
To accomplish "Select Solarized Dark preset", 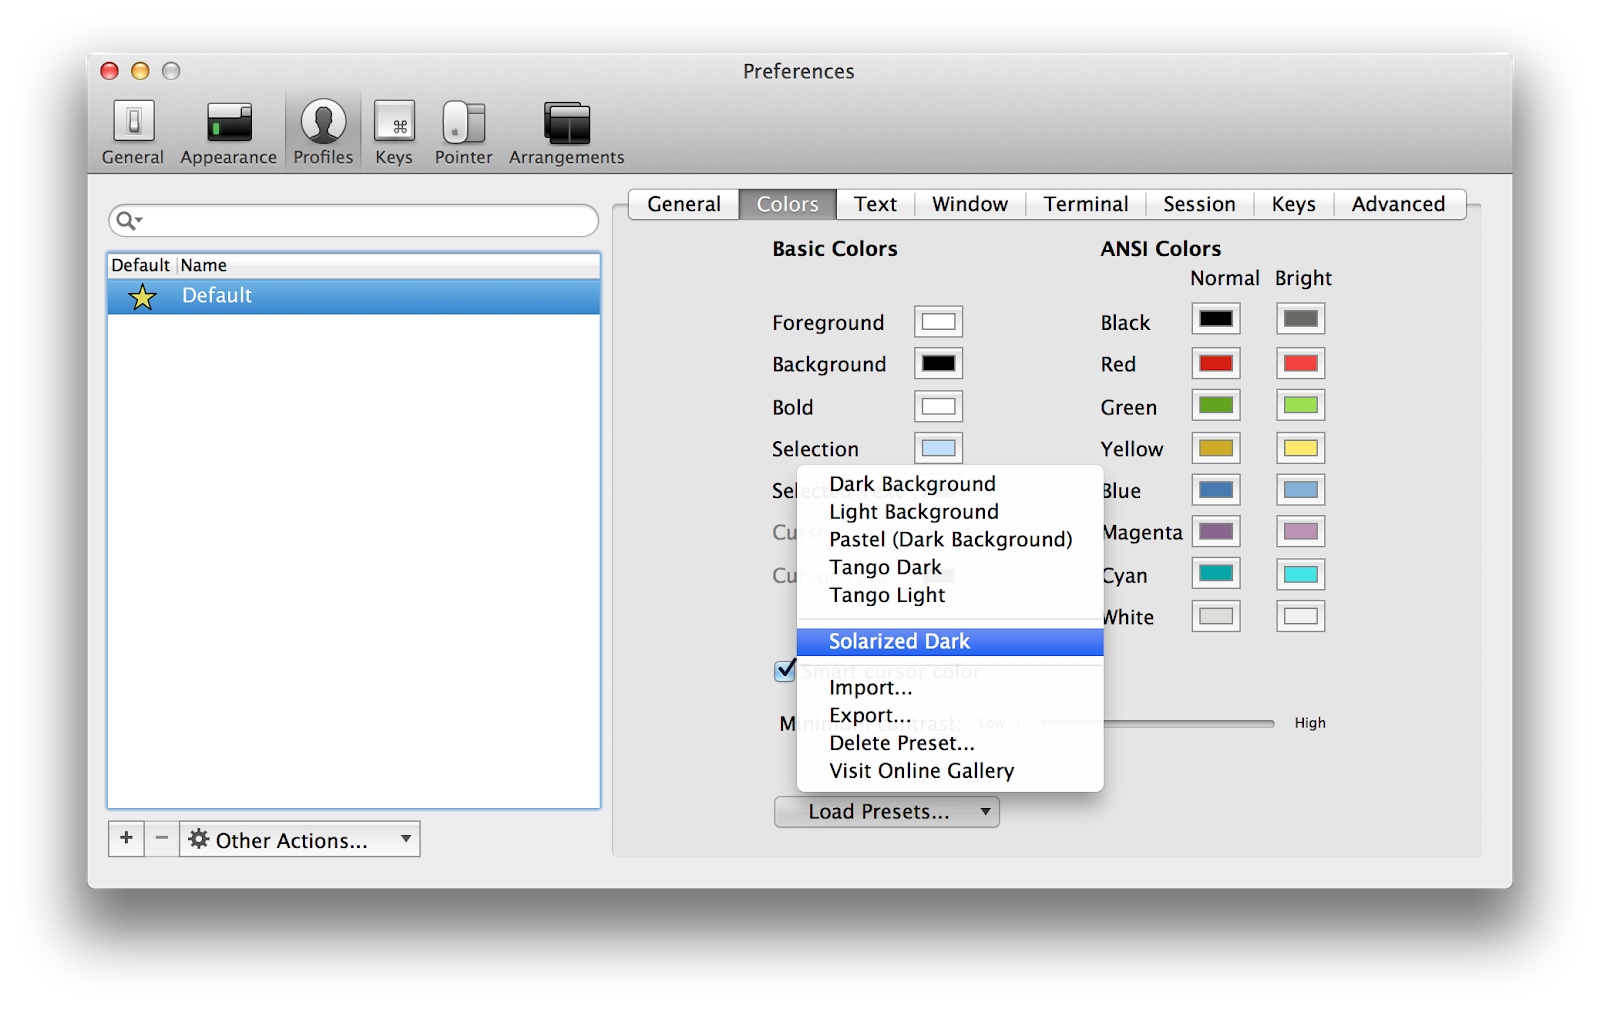I will point(950,642).
